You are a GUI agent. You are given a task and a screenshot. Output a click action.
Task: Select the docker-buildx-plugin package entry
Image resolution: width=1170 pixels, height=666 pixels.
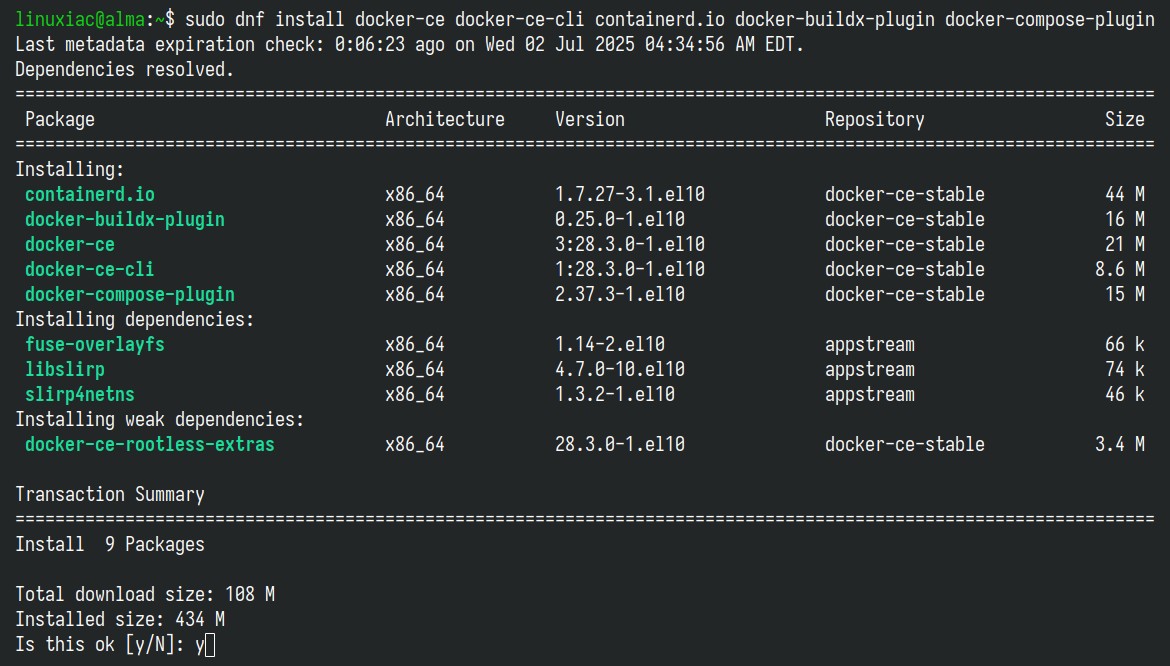(x=125, y=220)
